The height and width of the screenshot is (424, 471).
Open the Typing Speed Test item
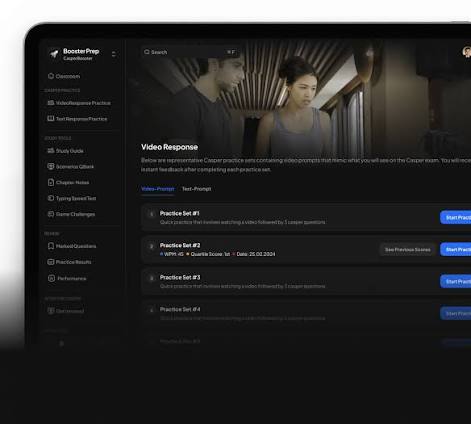coord(72,198)
